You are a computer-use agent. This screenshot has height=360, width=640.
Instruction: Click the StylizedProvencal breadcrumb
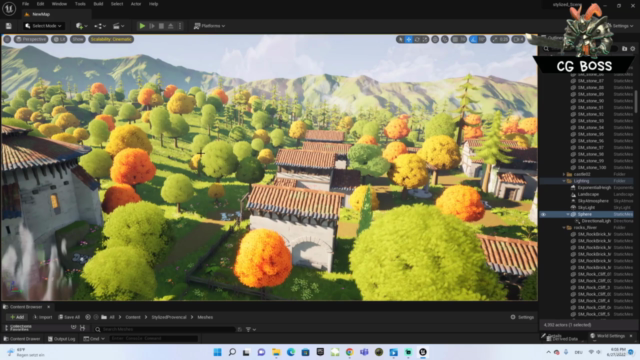[169, 317]
